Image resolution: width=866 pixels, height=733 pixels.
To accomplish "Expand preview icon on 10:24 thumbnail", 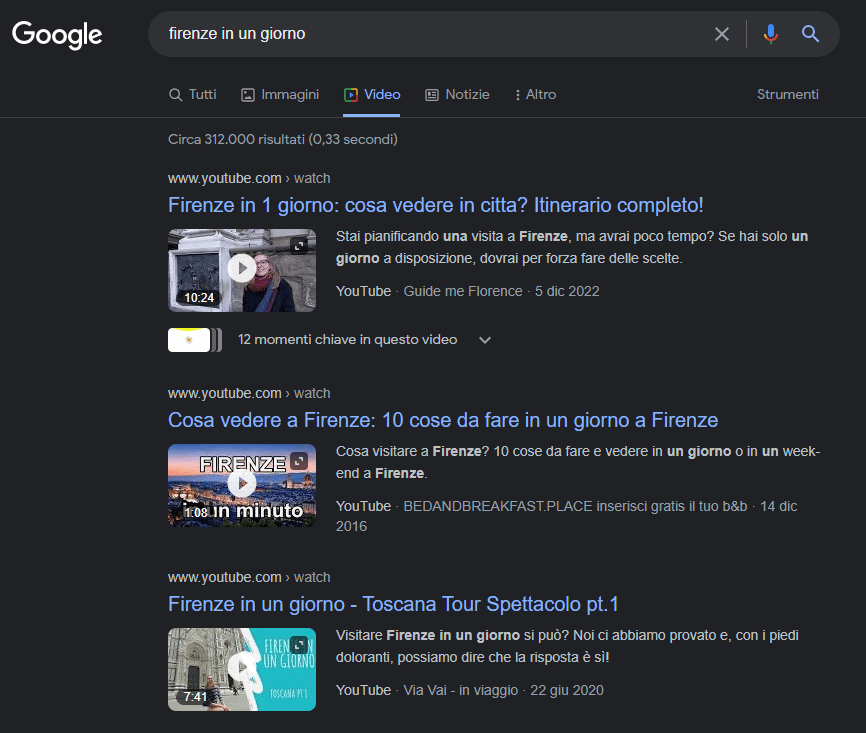I will (299, 245).
